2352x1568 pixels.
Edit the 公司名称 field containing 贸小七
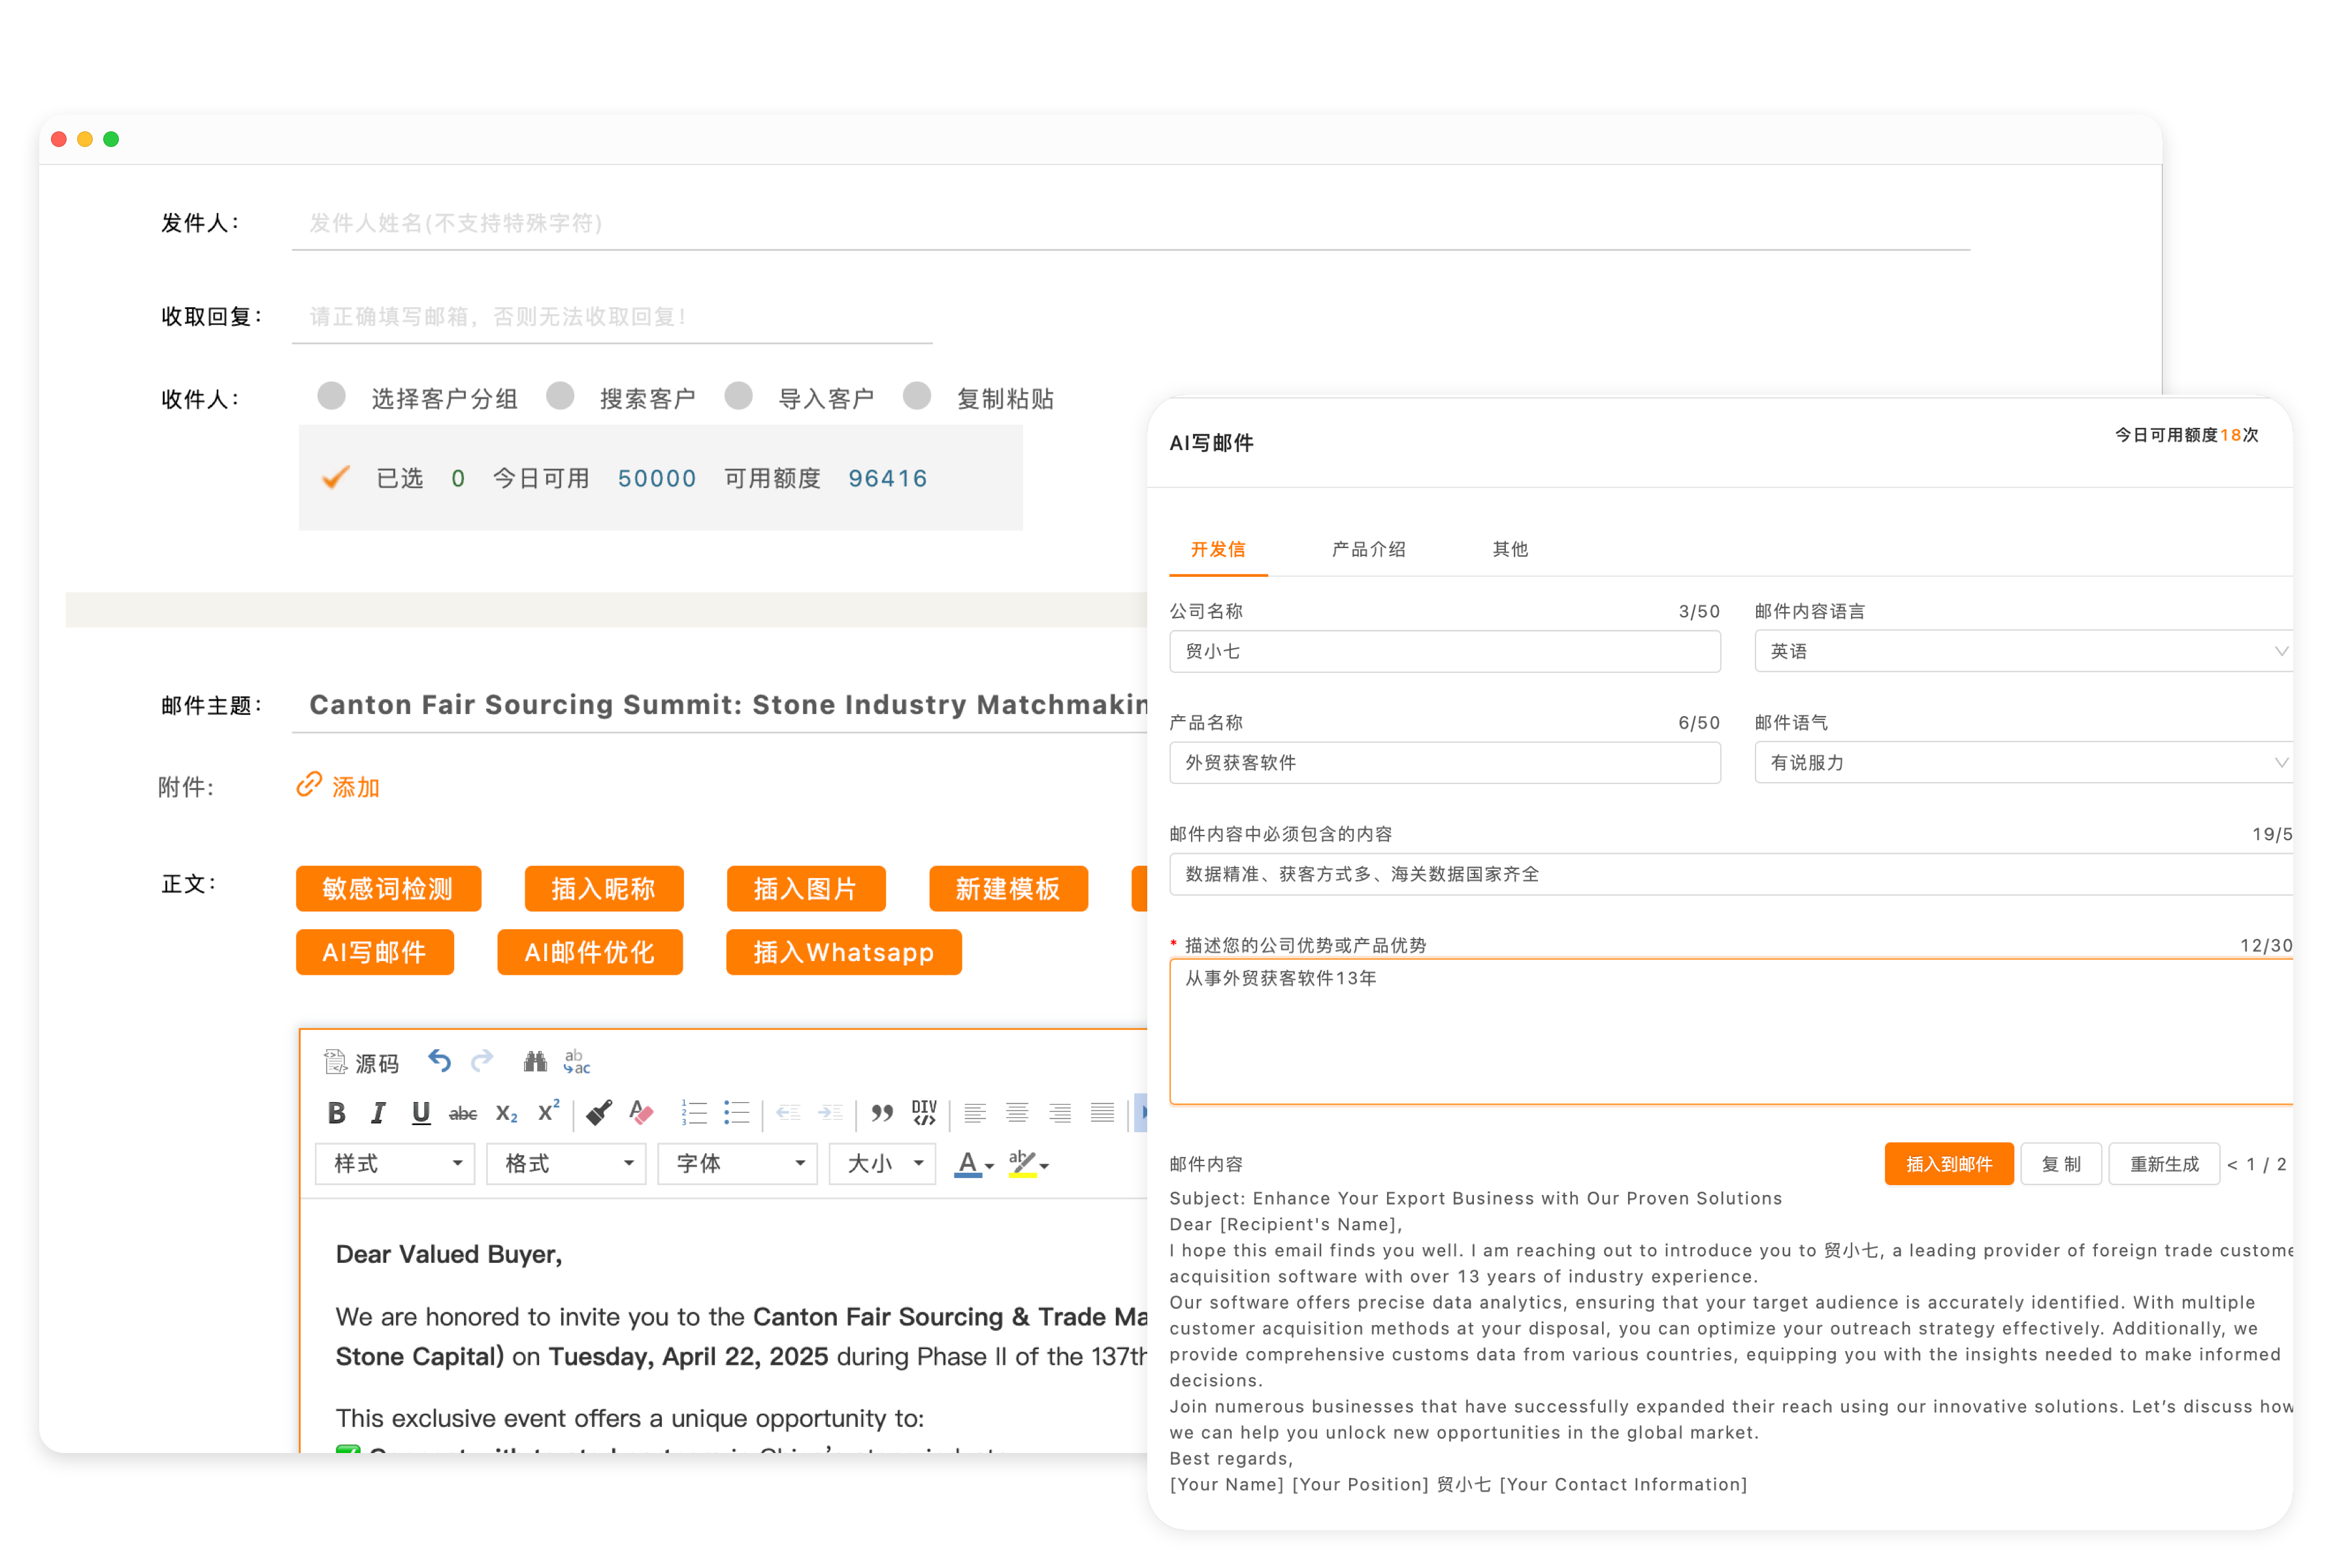(1445, 651)
